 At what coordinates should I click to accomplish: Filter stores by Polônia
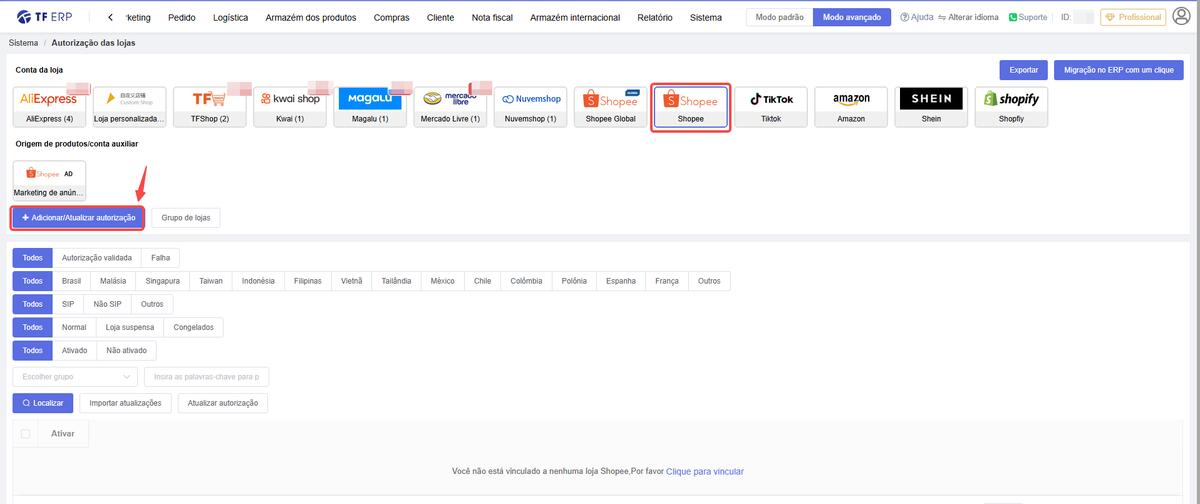(574, 281)
